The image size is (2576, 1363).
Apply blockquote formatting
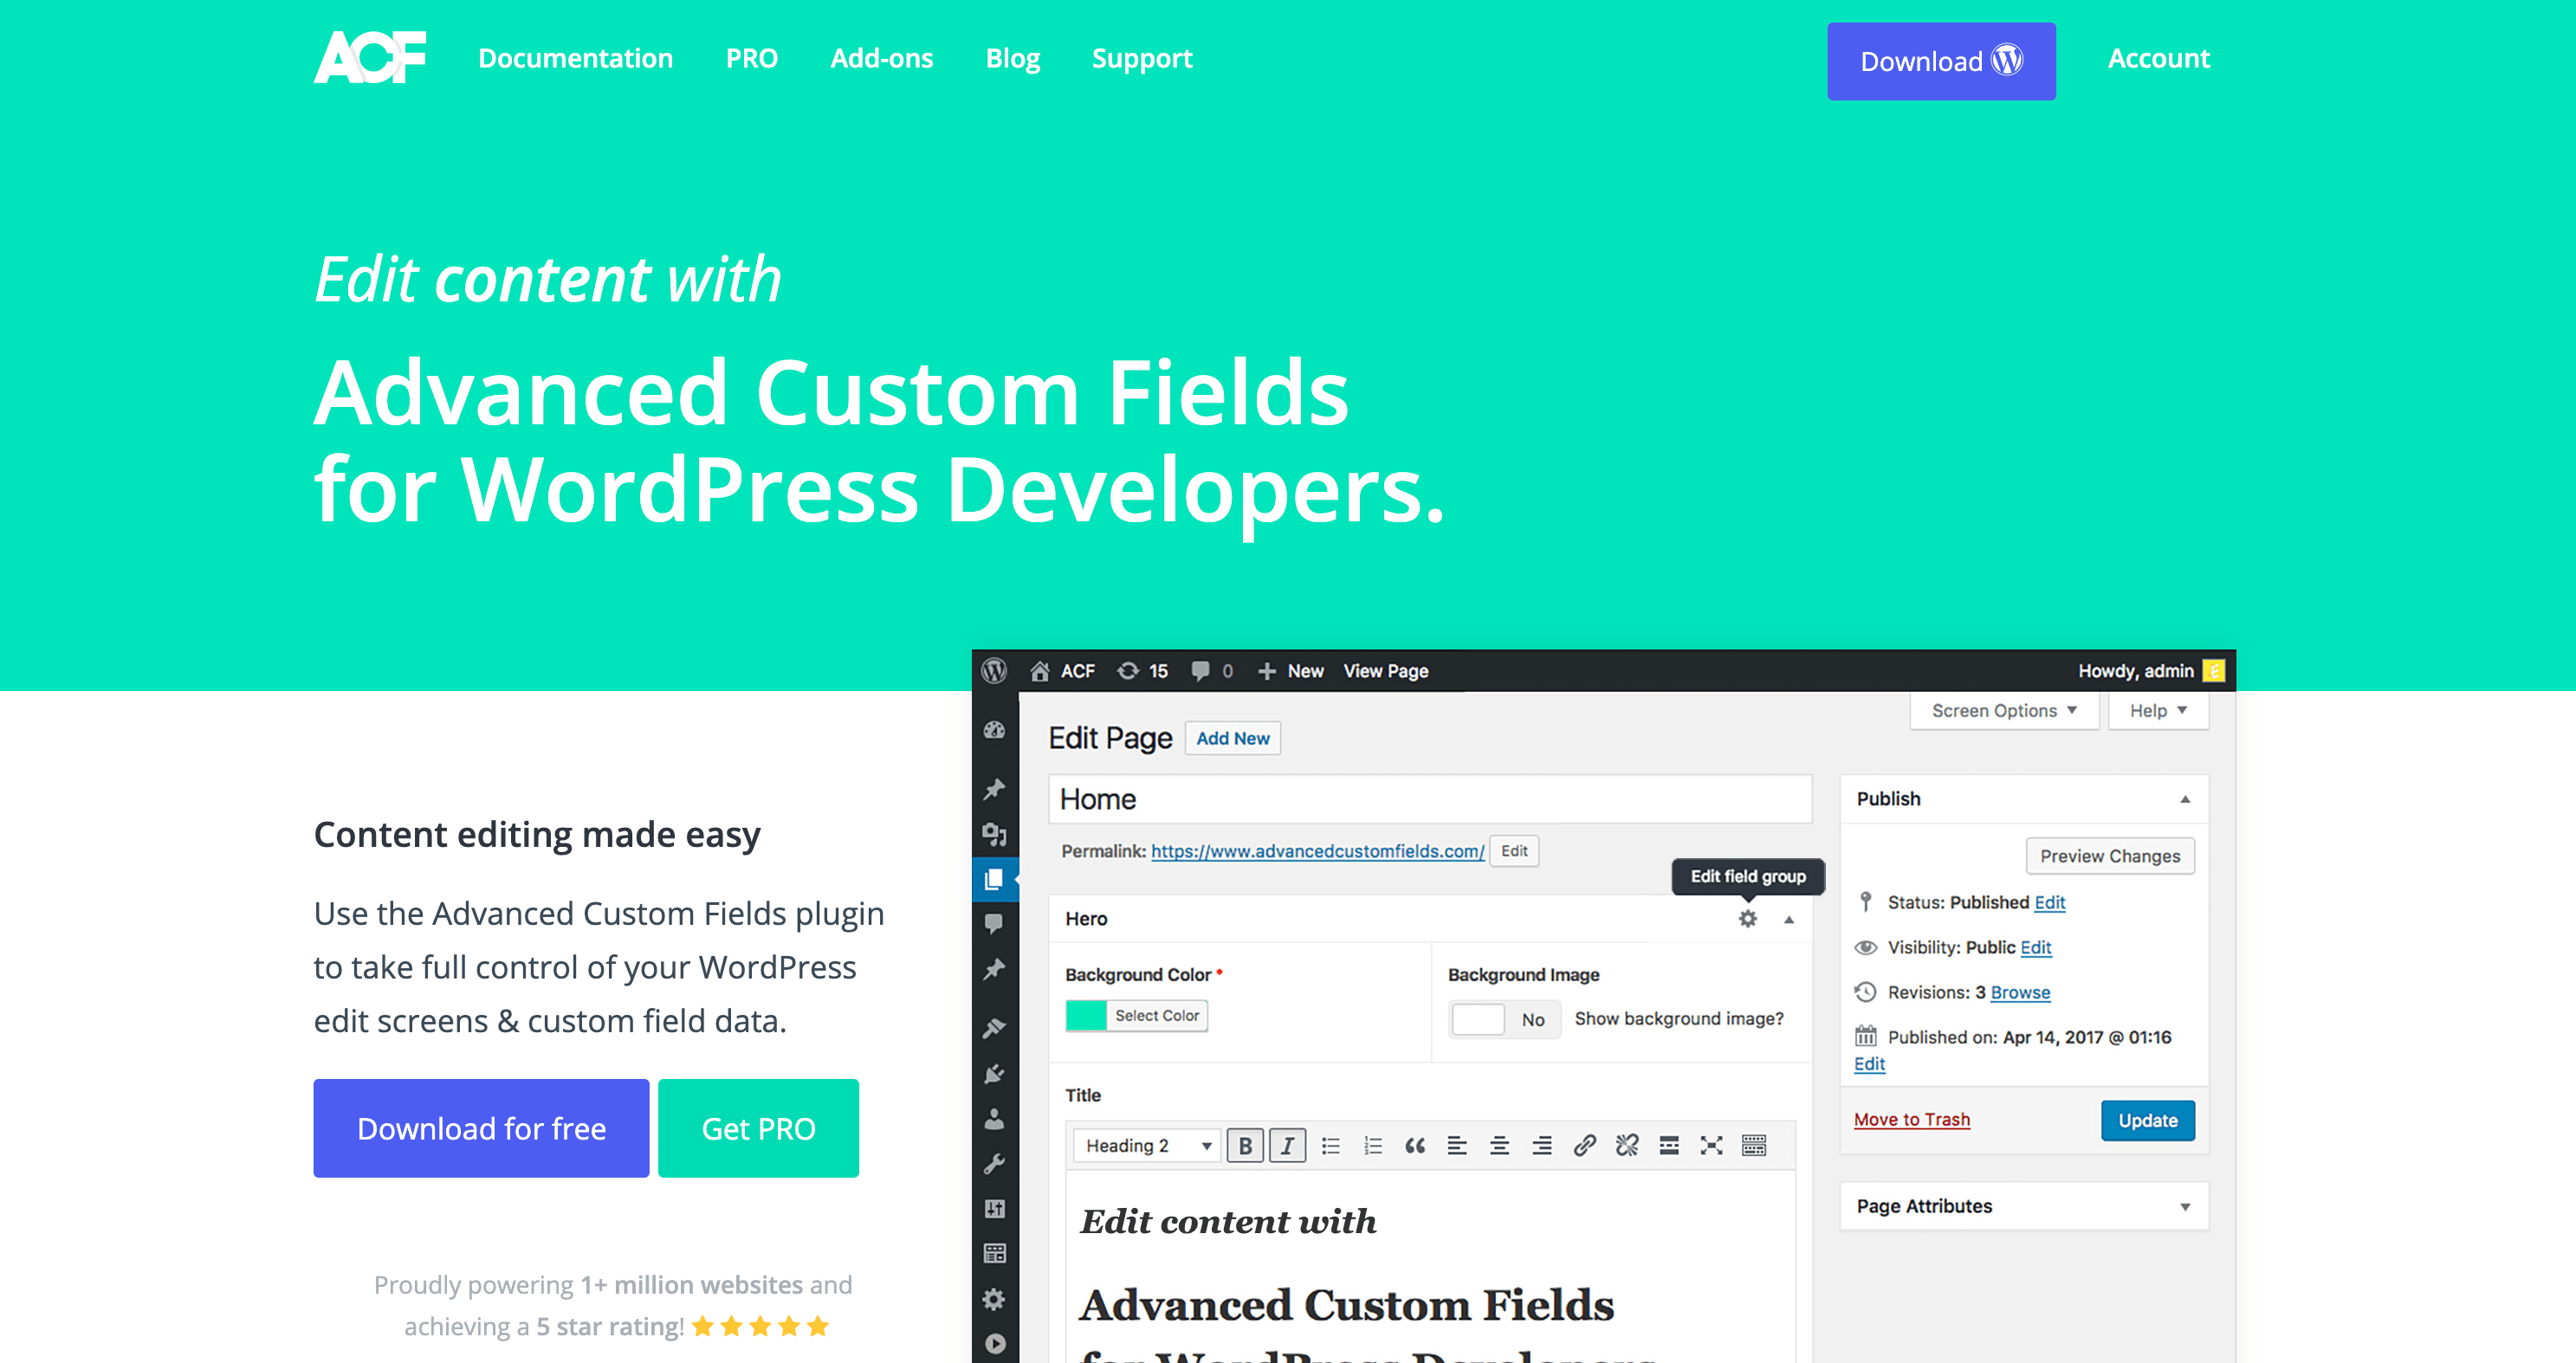point(1414,1146)
